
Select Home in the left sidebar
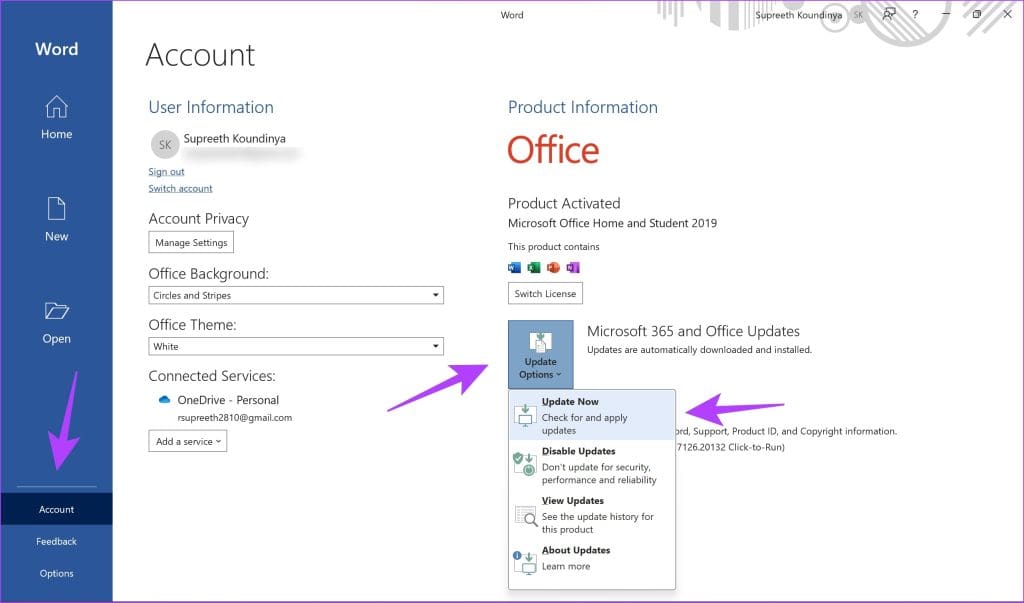(56, 117)
